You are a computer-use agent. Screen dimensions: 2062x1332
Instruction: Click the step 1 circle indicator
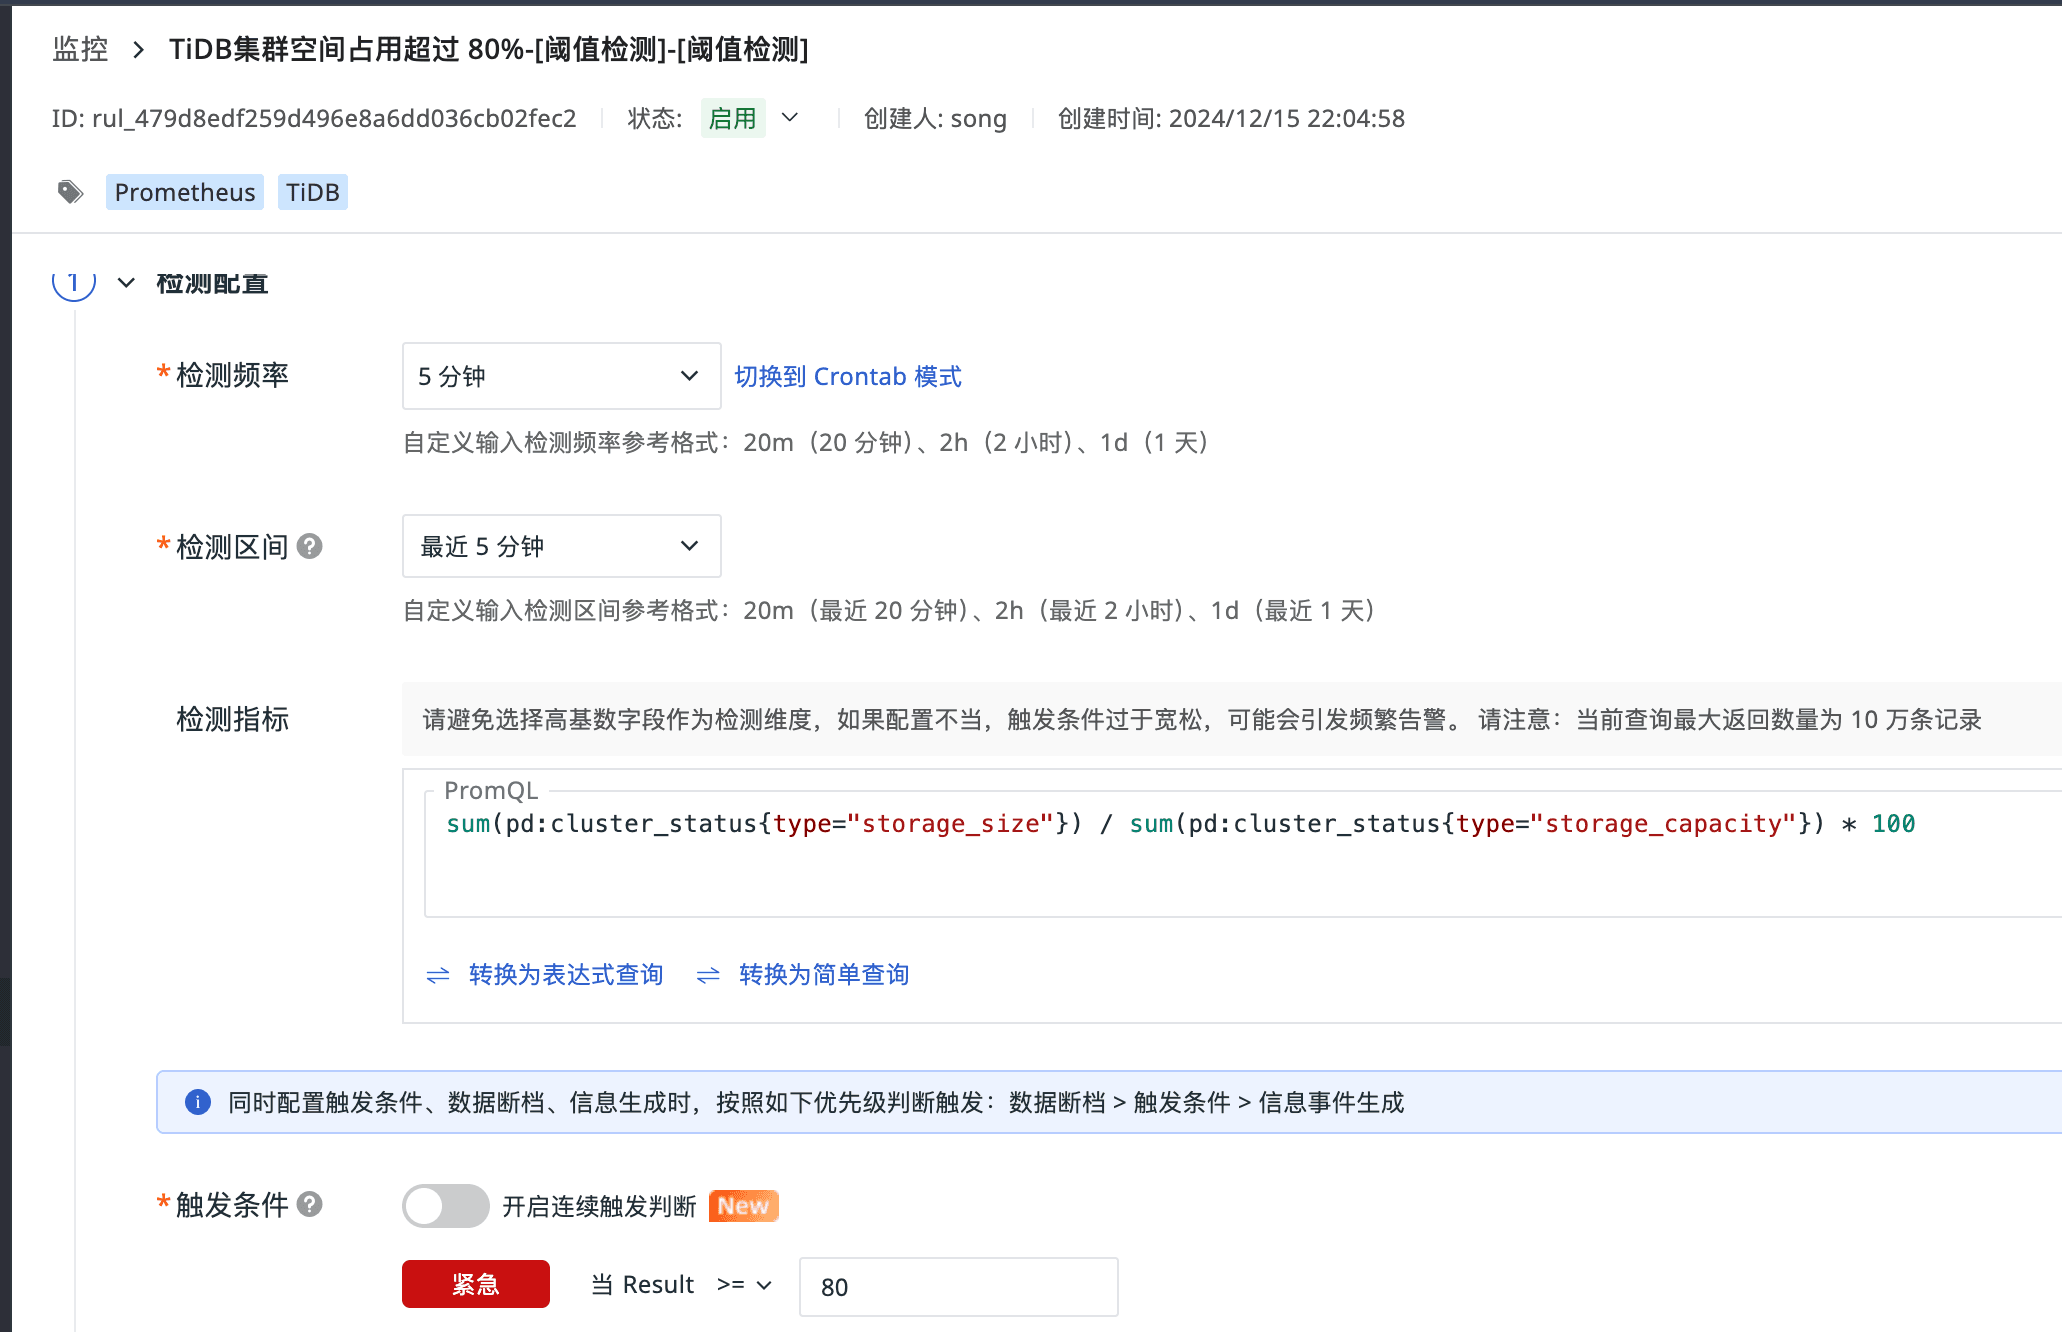(x=74, y=283)
